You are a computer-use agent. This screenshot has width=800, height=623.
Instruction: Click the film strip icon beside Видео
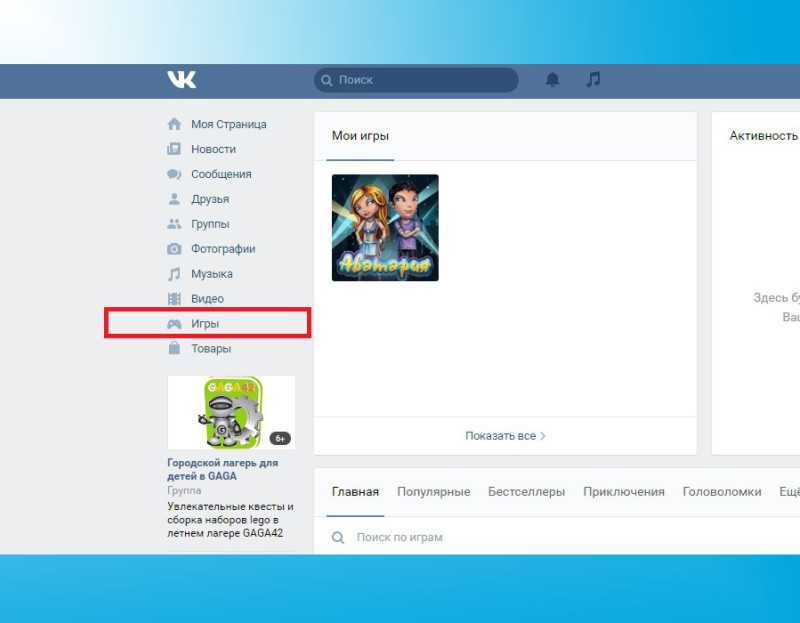[174, 298]
